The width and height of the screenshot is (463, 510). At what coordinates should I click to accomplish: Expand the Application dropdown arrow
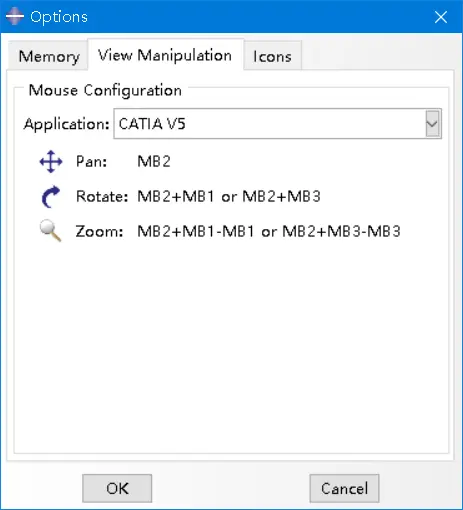pyautogui.click(x=433, y=124)
